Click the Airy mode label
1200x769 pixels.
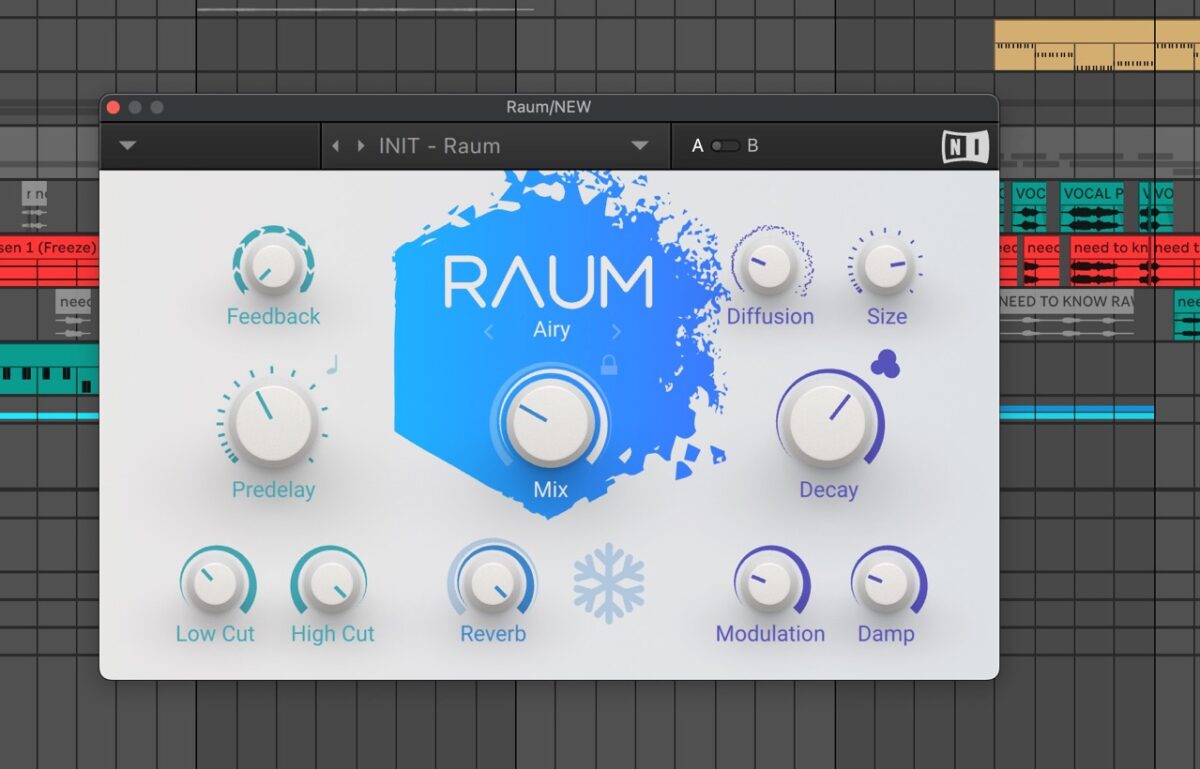(551, 331)
